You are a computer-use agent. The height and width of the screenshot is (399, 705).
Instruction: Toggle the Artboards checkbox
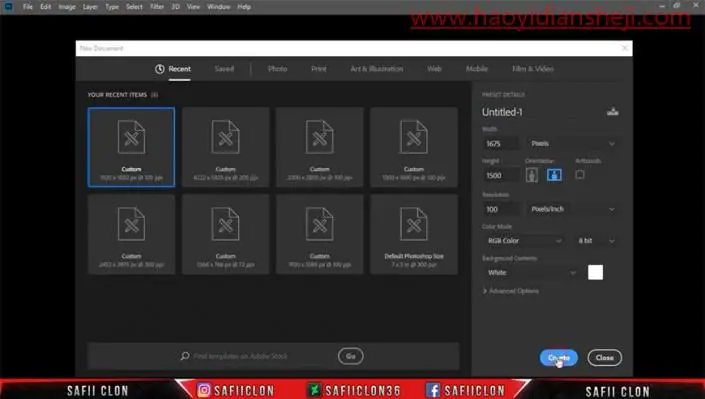pos(580,174)
